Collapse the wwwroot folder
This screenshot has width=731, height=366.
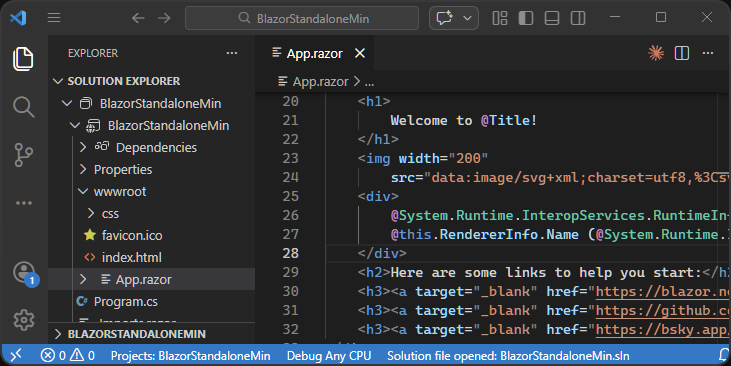tap(83, 191)
